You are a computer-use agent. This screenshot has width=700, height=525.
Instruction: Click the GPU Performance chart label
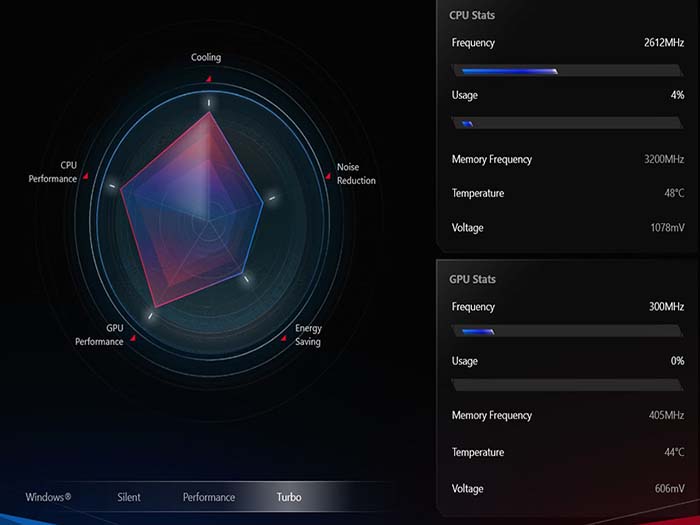click(x=99, y=335)
